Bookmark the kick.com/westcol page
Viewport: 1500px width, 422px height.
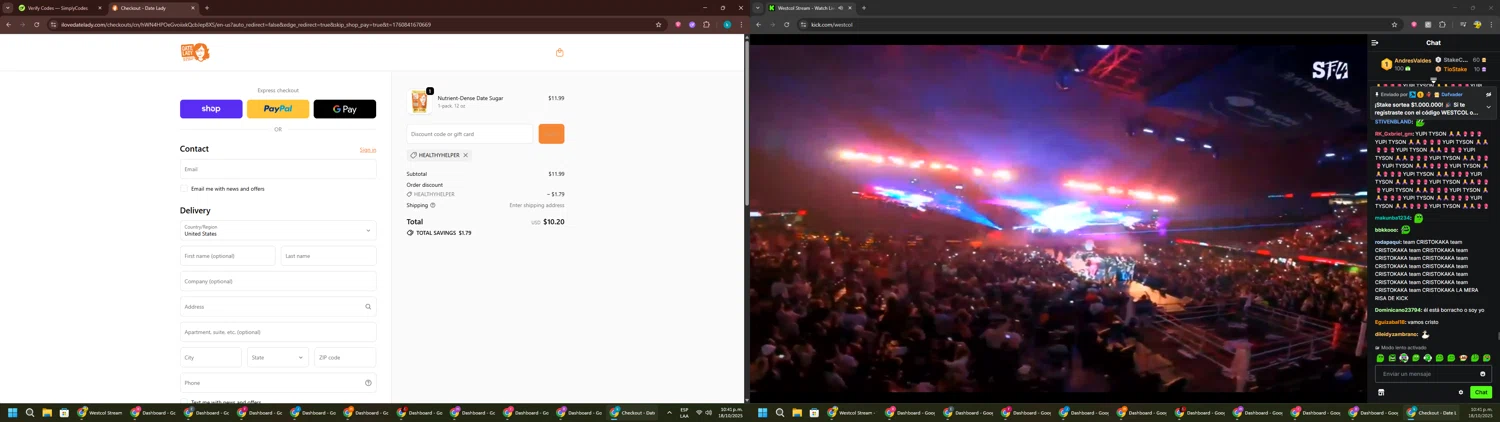click(x=1394, y=25)
